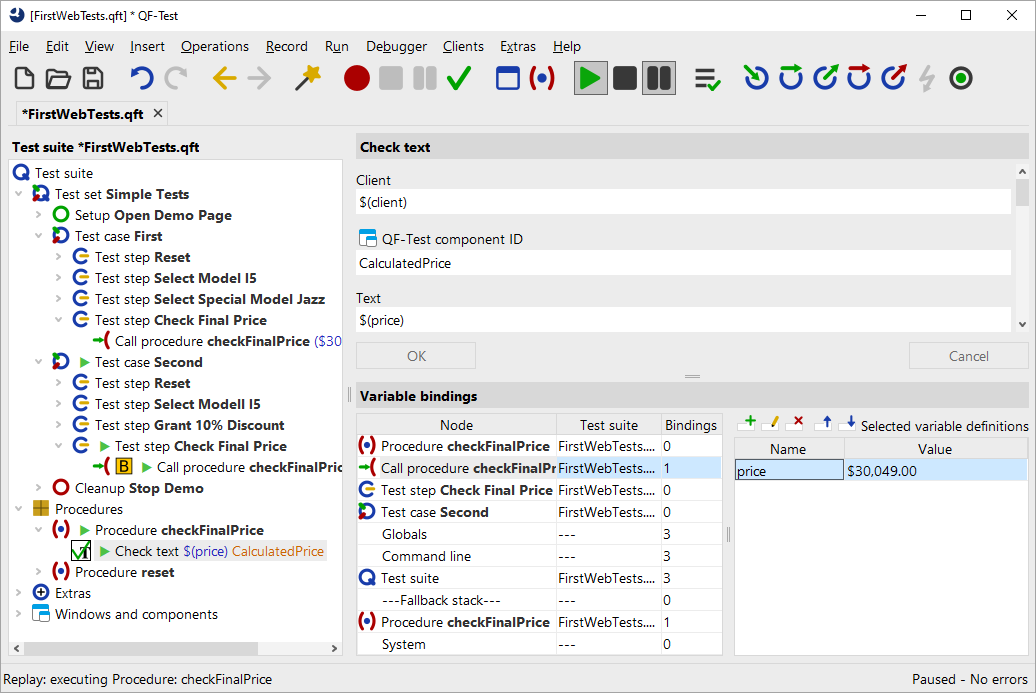Start test run with green play

click(x=590, y=78)
